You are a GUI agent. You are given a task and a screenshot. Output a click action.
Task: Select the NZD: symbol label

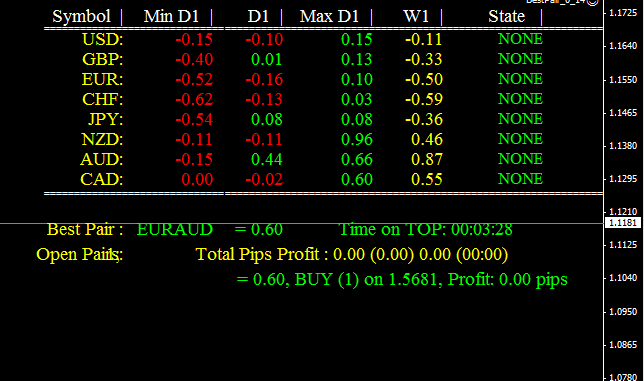102,140
